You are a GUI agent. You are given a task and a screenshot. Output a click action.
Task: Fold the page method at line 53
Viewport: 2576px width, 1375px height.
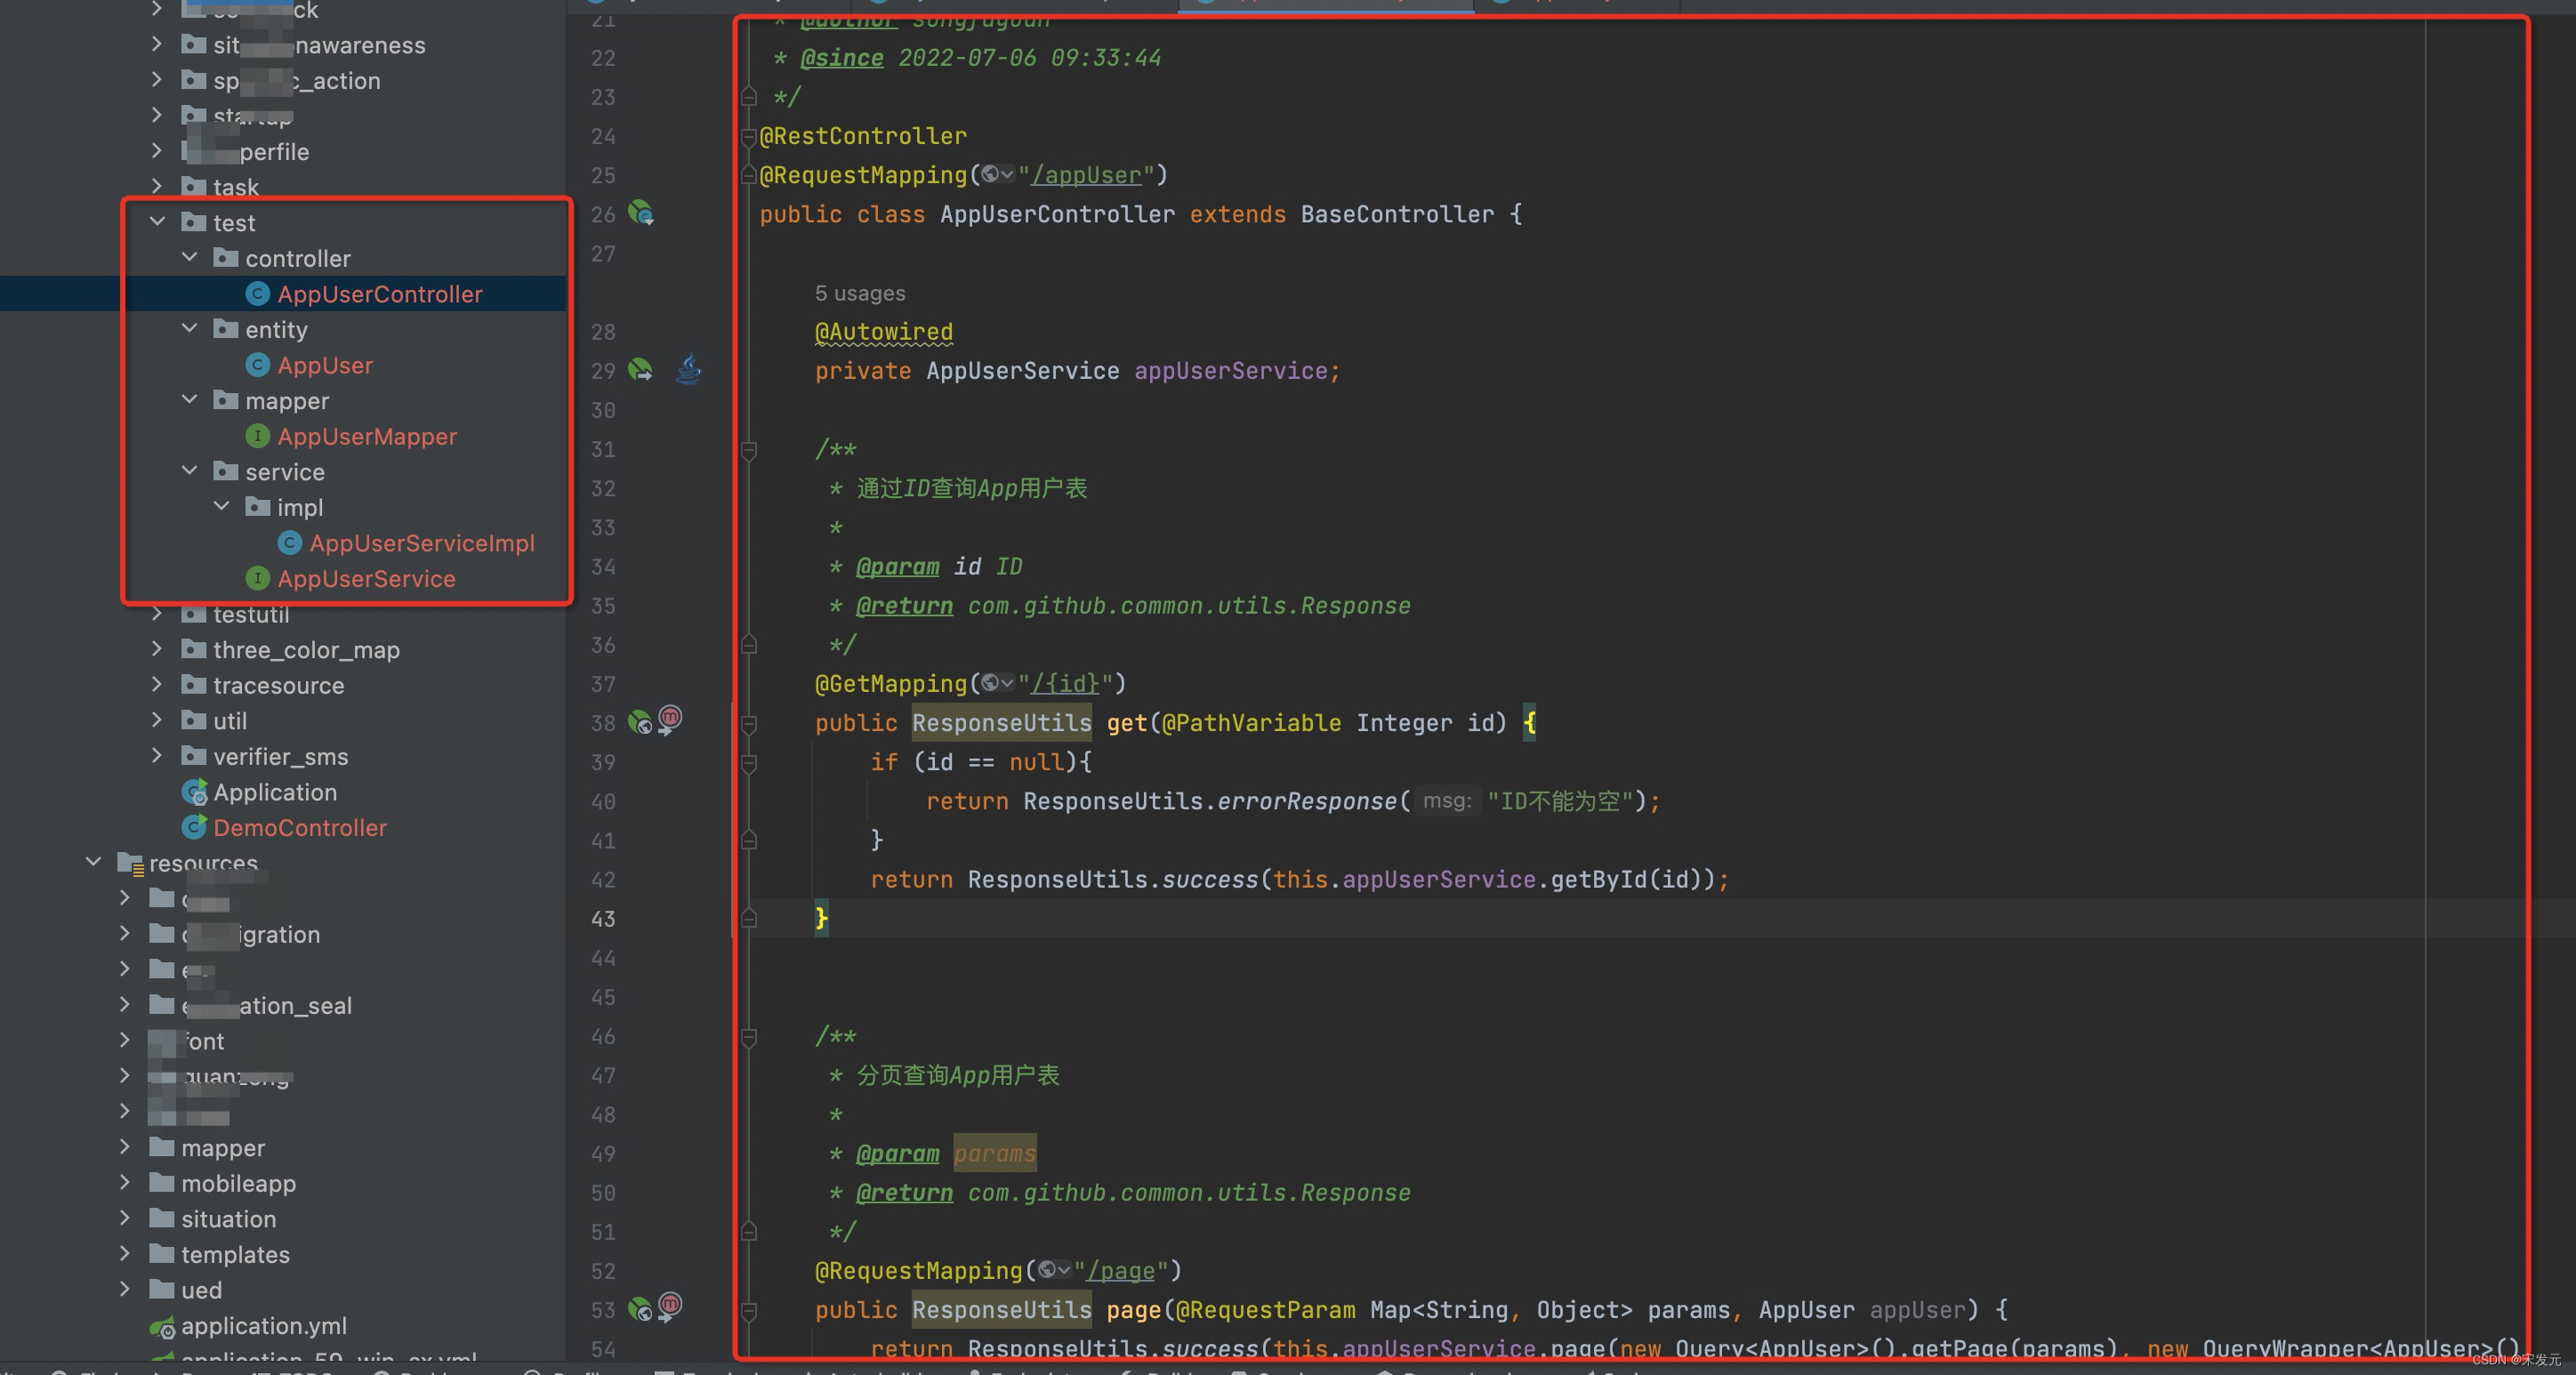pos(749,1310)
